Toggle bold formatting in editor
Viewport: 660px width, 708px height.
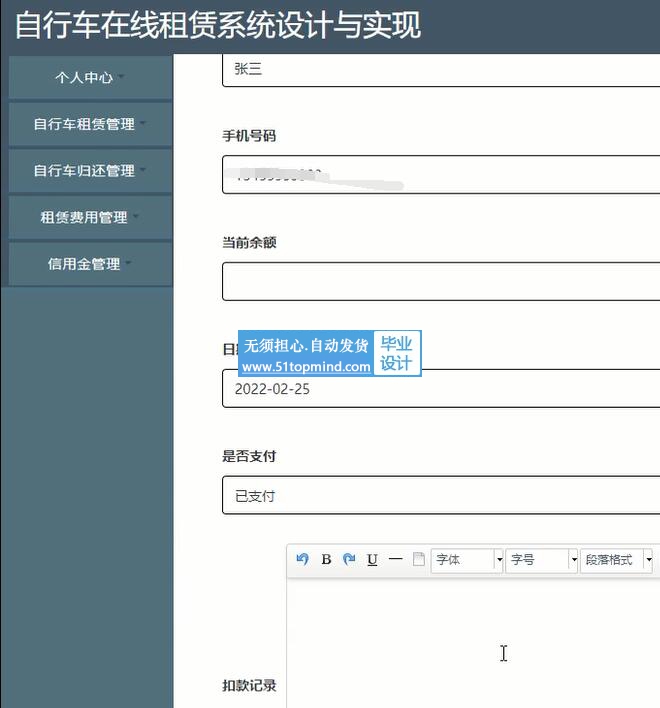(326, 559)
